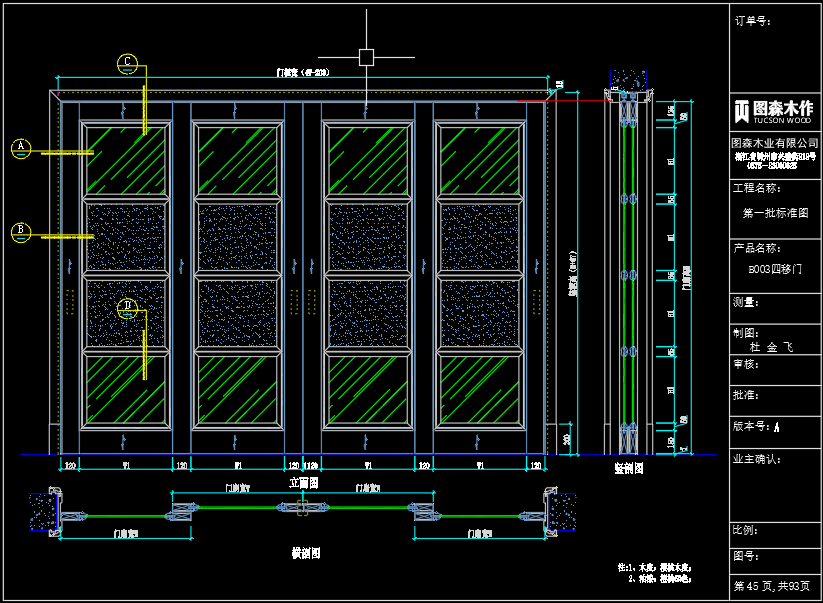Select the product name text B003四移门
The image size is (823, 603).
tap(774, 269)
